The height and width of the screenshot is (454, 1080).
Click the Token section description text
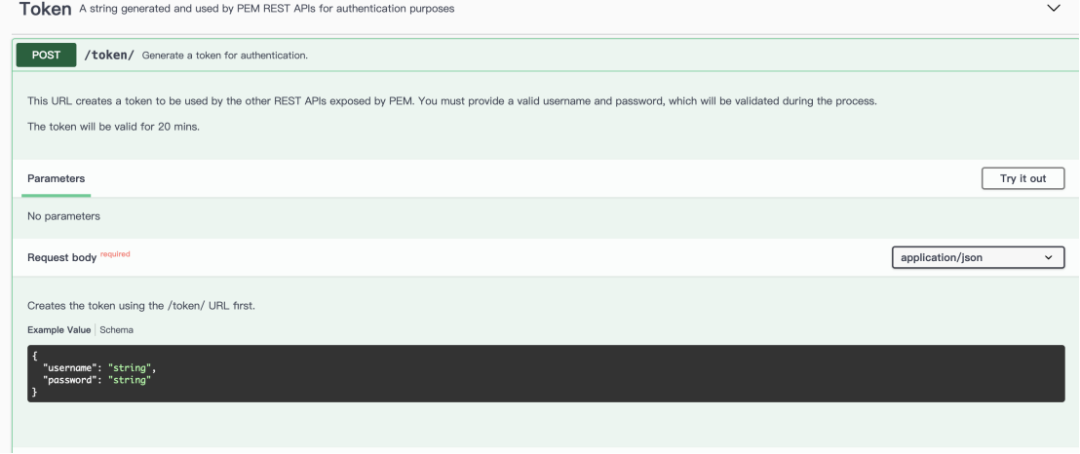268,9
